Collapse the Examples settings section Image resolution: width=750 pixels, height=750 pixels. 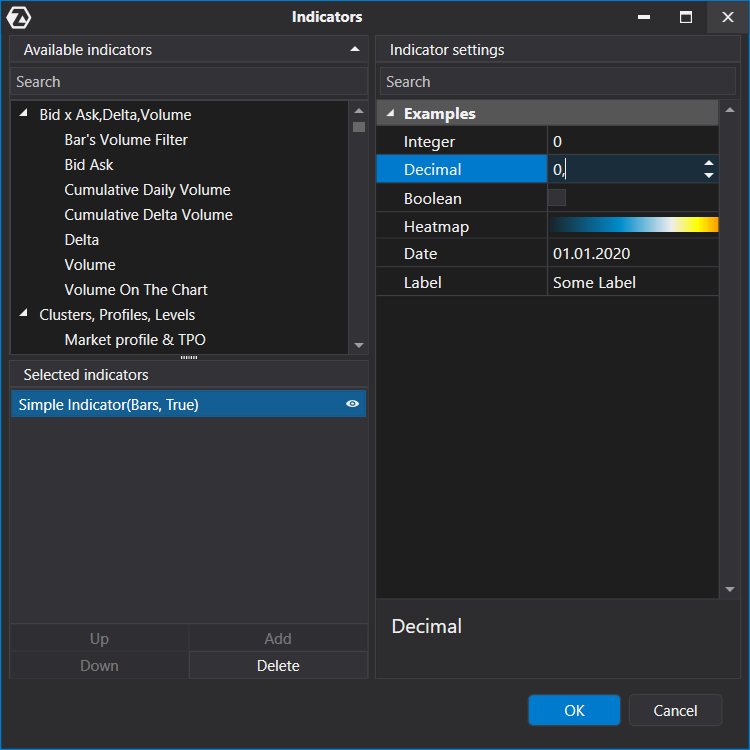pyautogui.click(x=390, y=113)
